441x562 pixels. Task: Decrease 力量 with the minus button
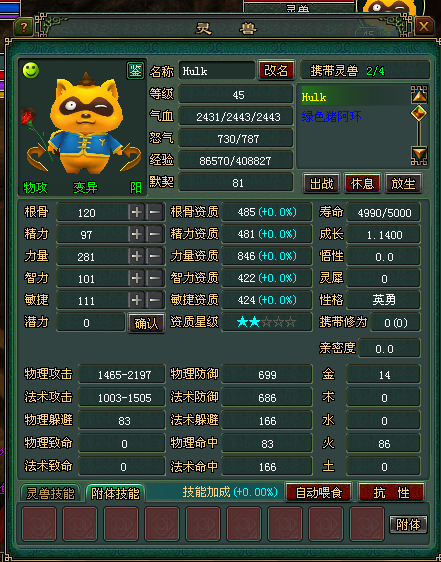155,256
